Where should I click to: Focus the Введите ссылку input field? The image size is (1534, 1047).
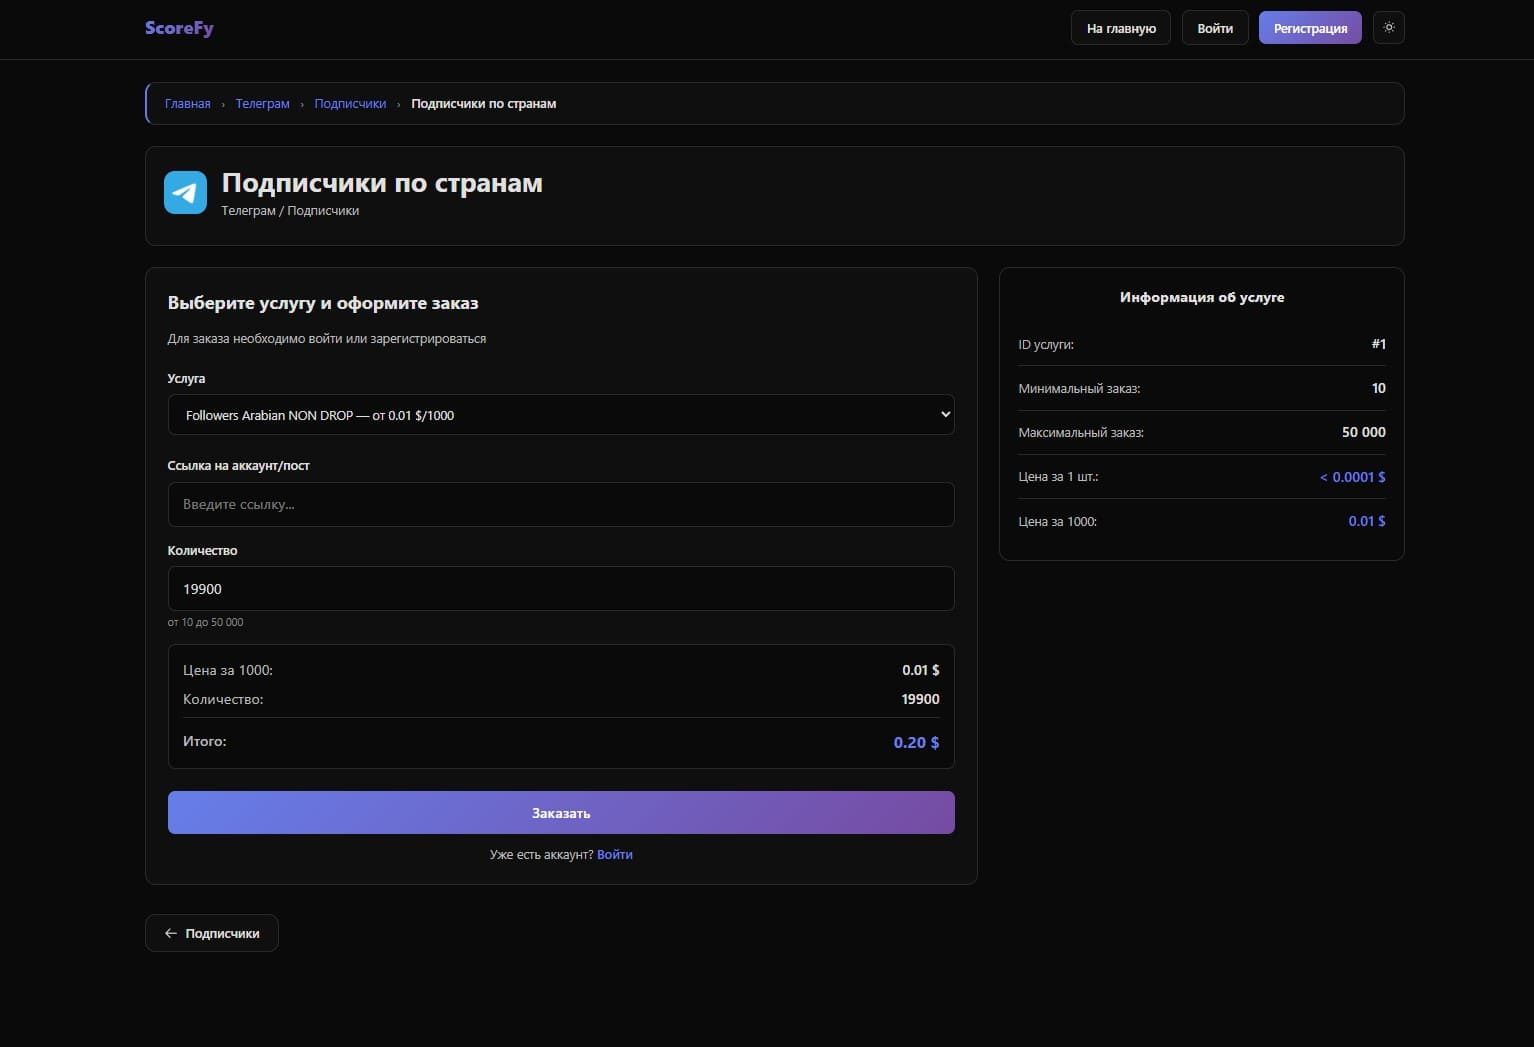click(x=561, y=504)
